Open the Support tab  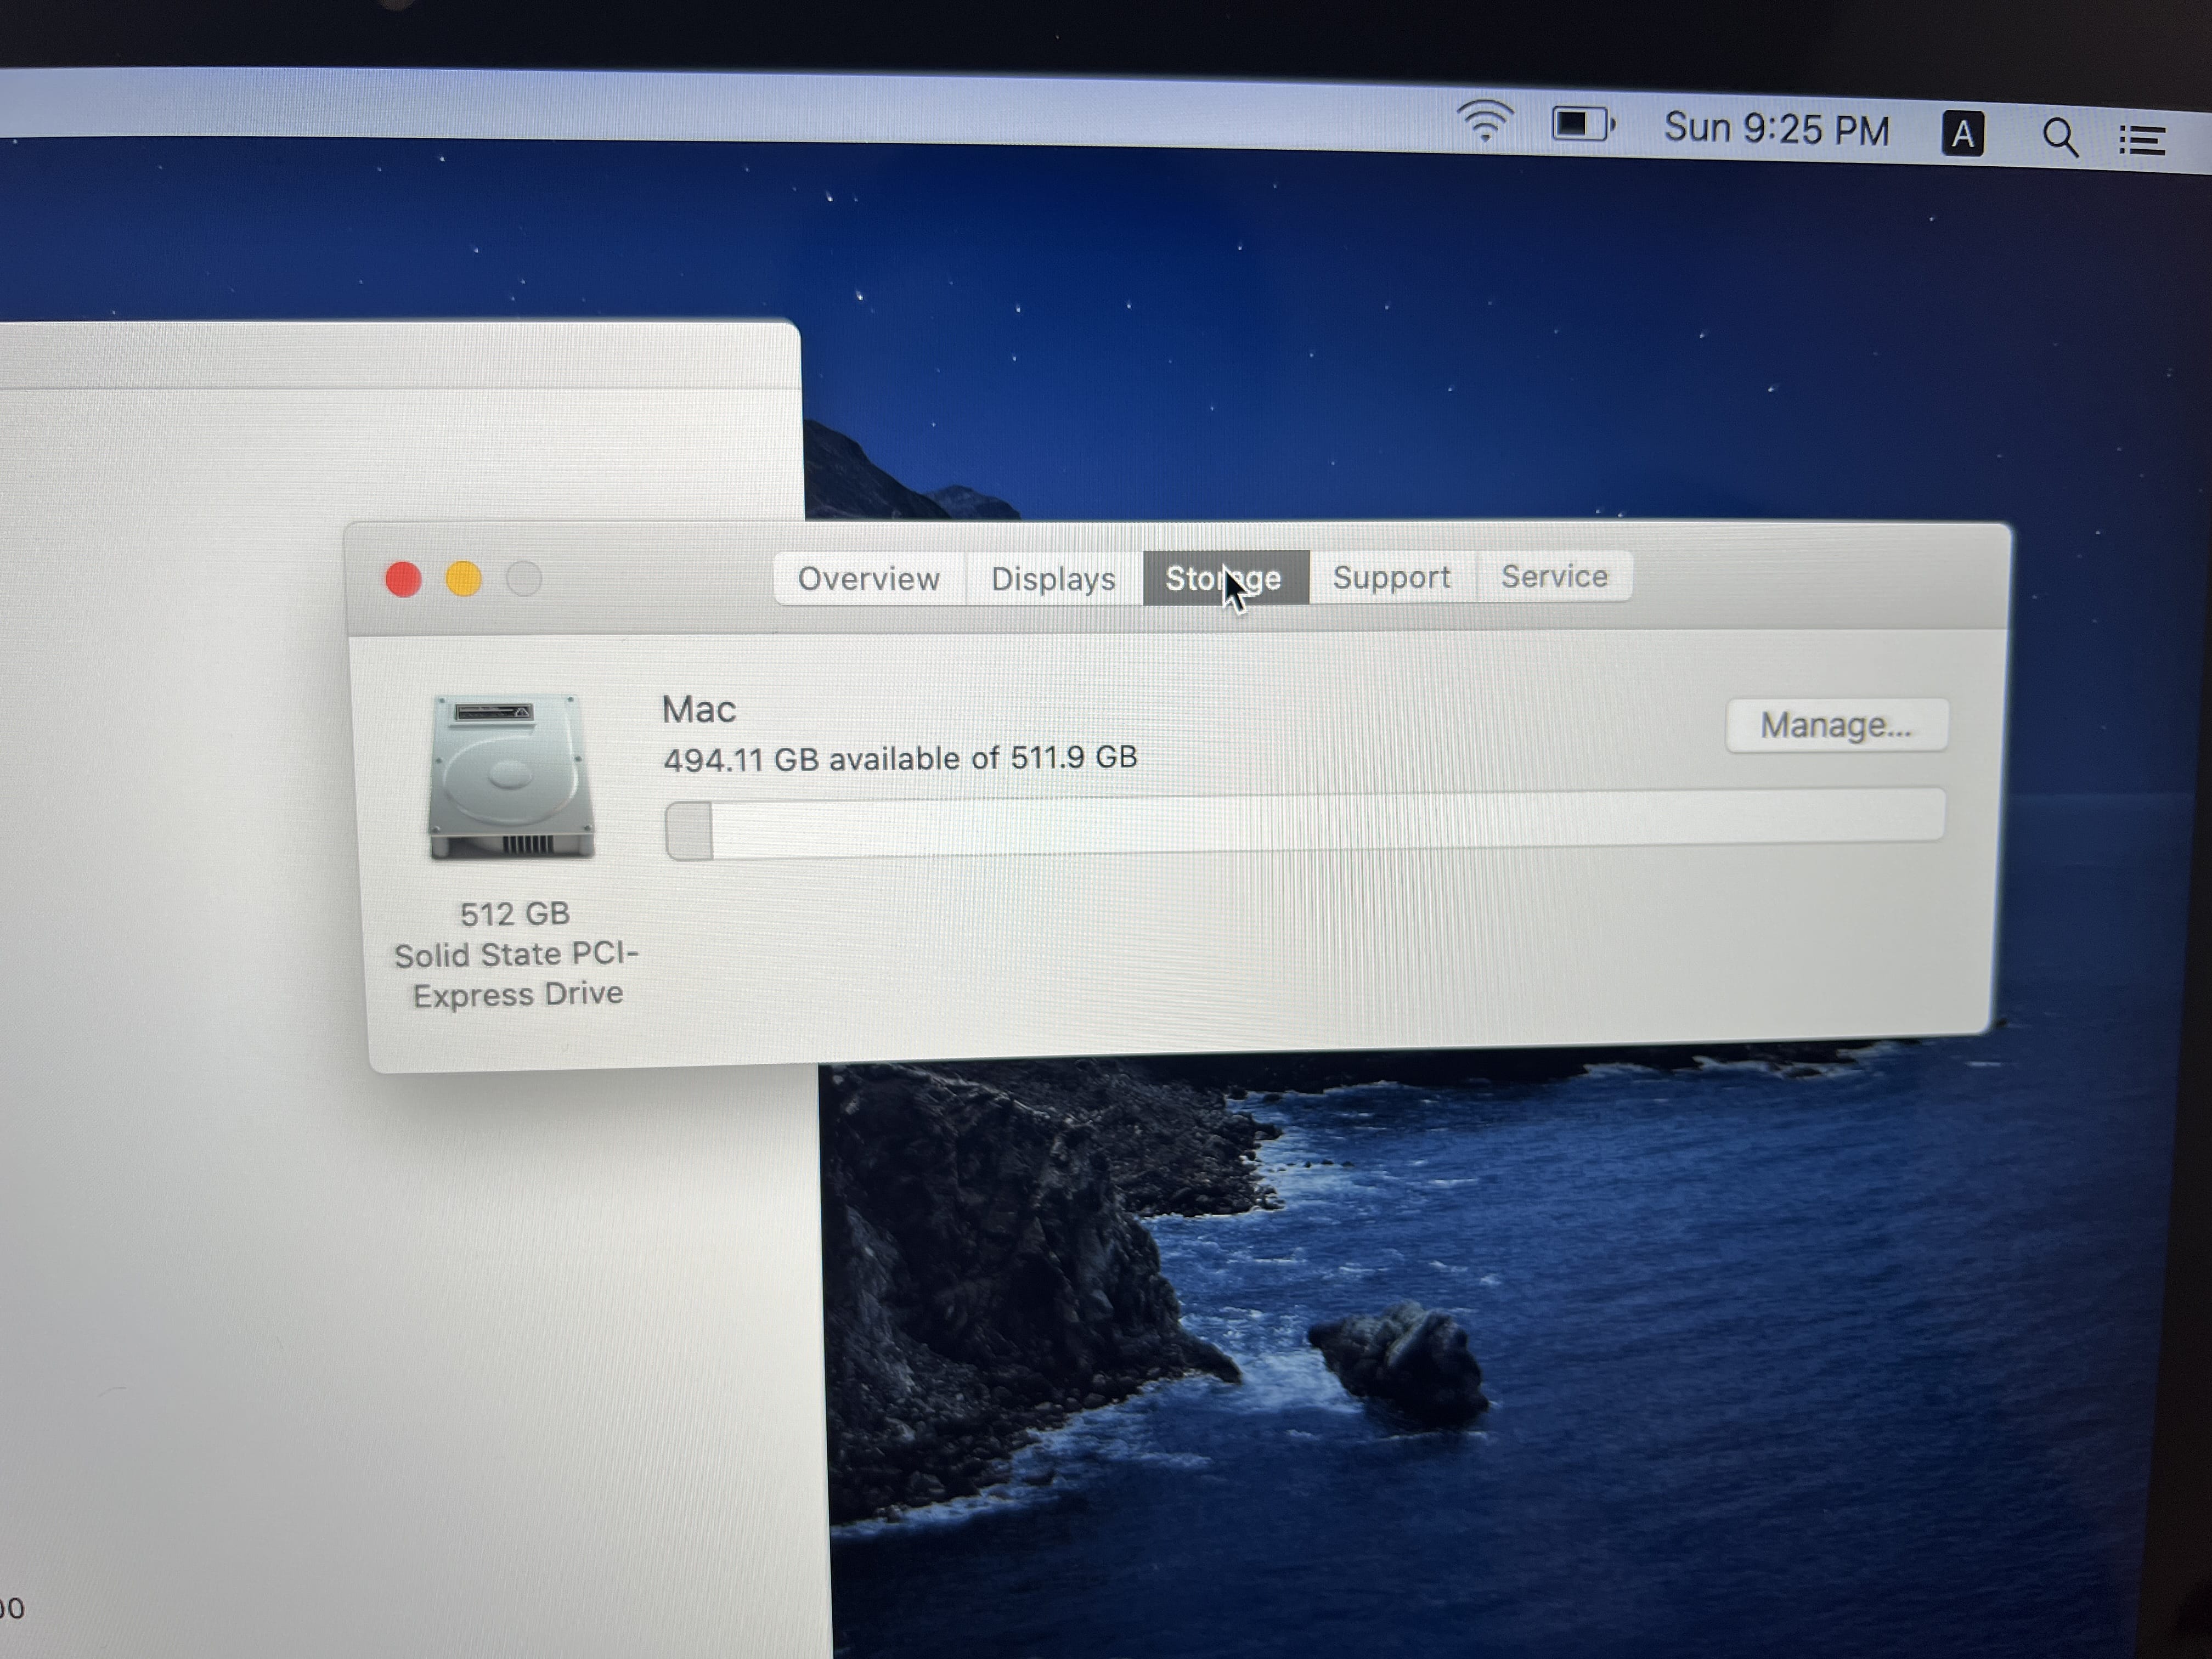coord(1392,577)
